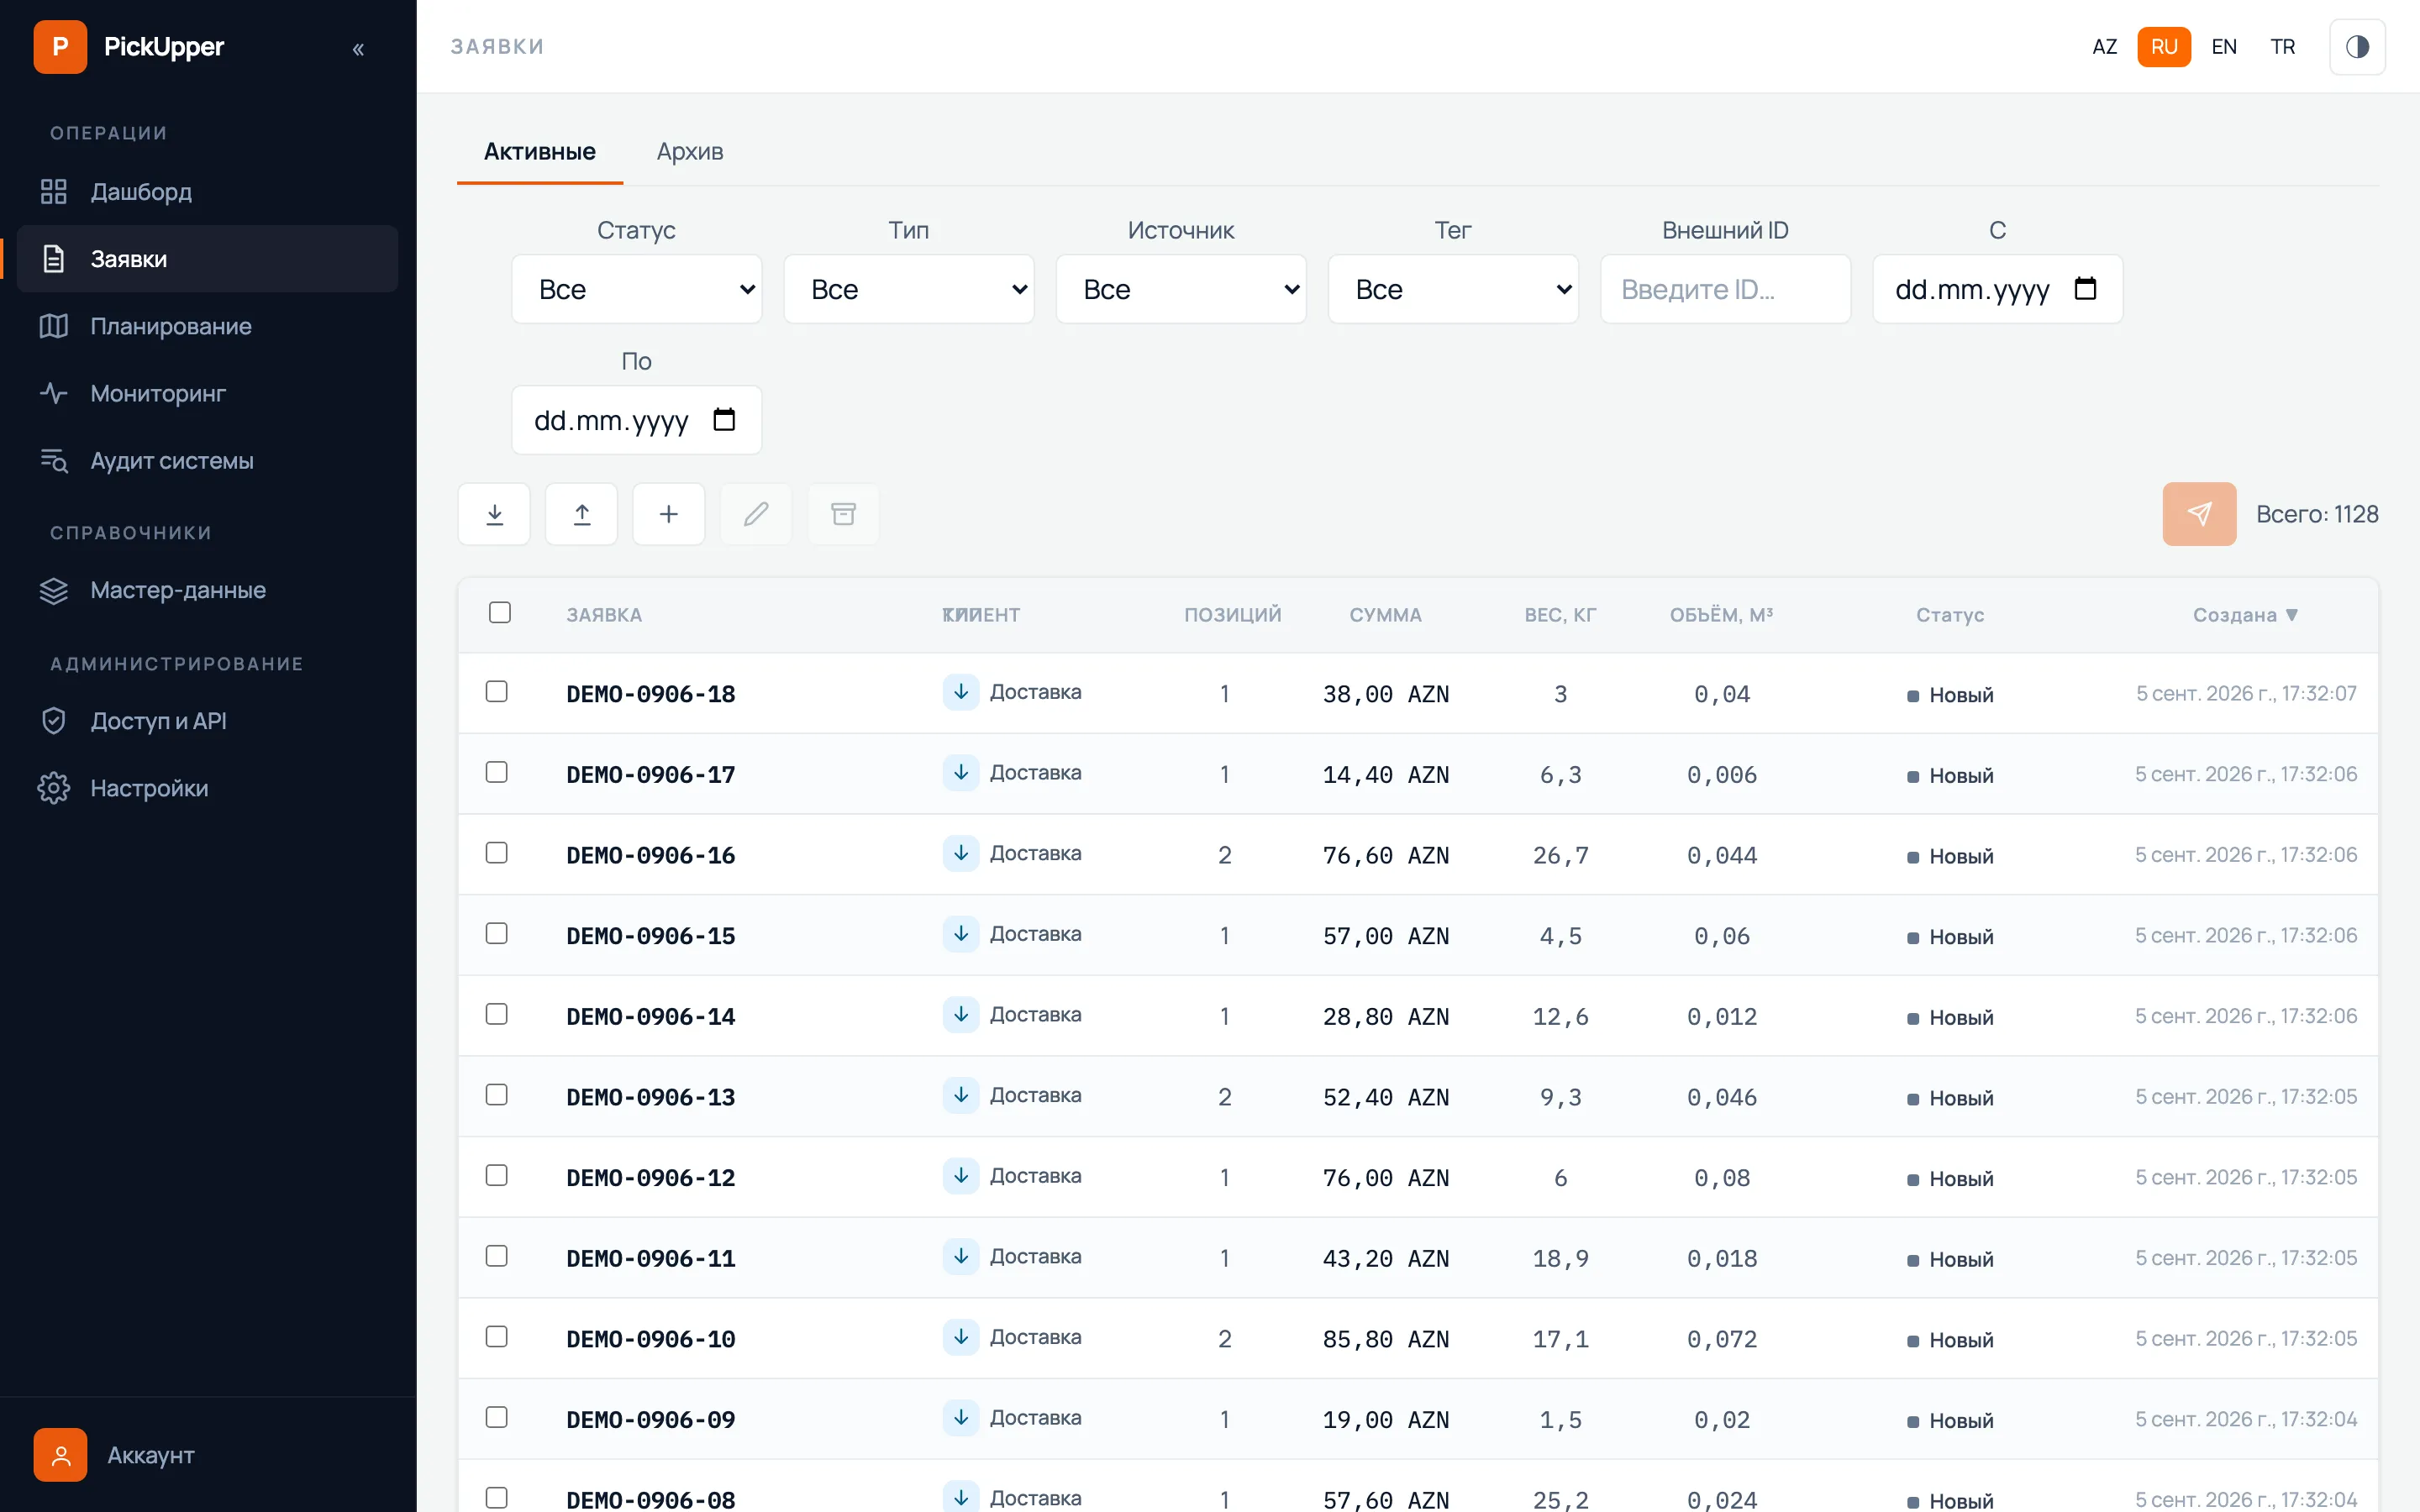The image size is (2420, 1512).
Task: Open order DEMO-0906-16
Action: coord(651,856)
